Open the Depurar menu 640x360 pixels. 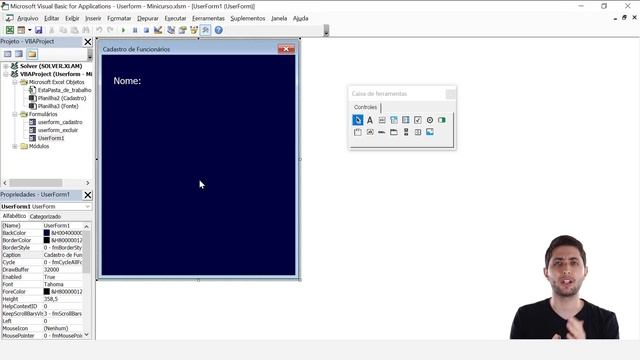coord(148,18)
